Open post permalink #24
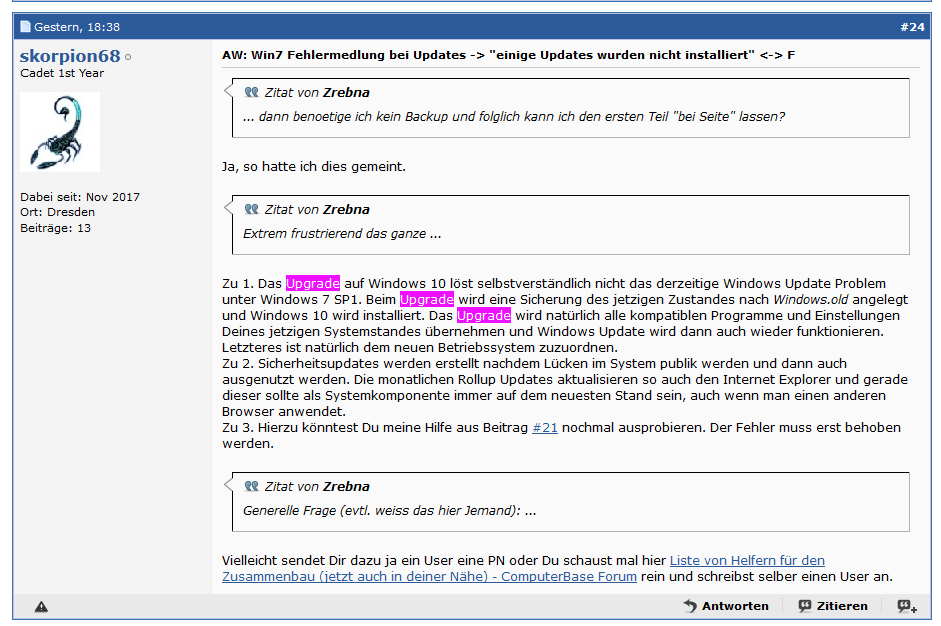This screenshot has width=941, height=626. pyautogui.click(x=912, y=27)
